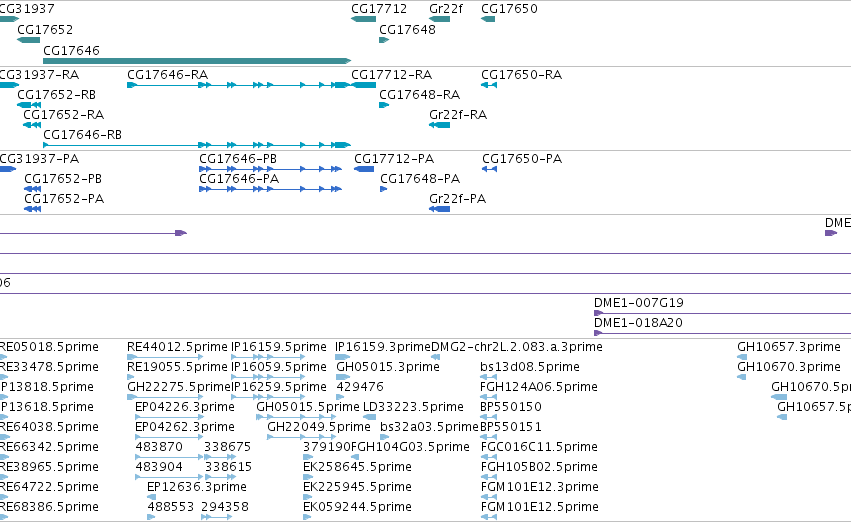Viewport: 851px width, 522px height.
Task: Click transcript label CG17650-RA
Action: click(x=522, y=75)
